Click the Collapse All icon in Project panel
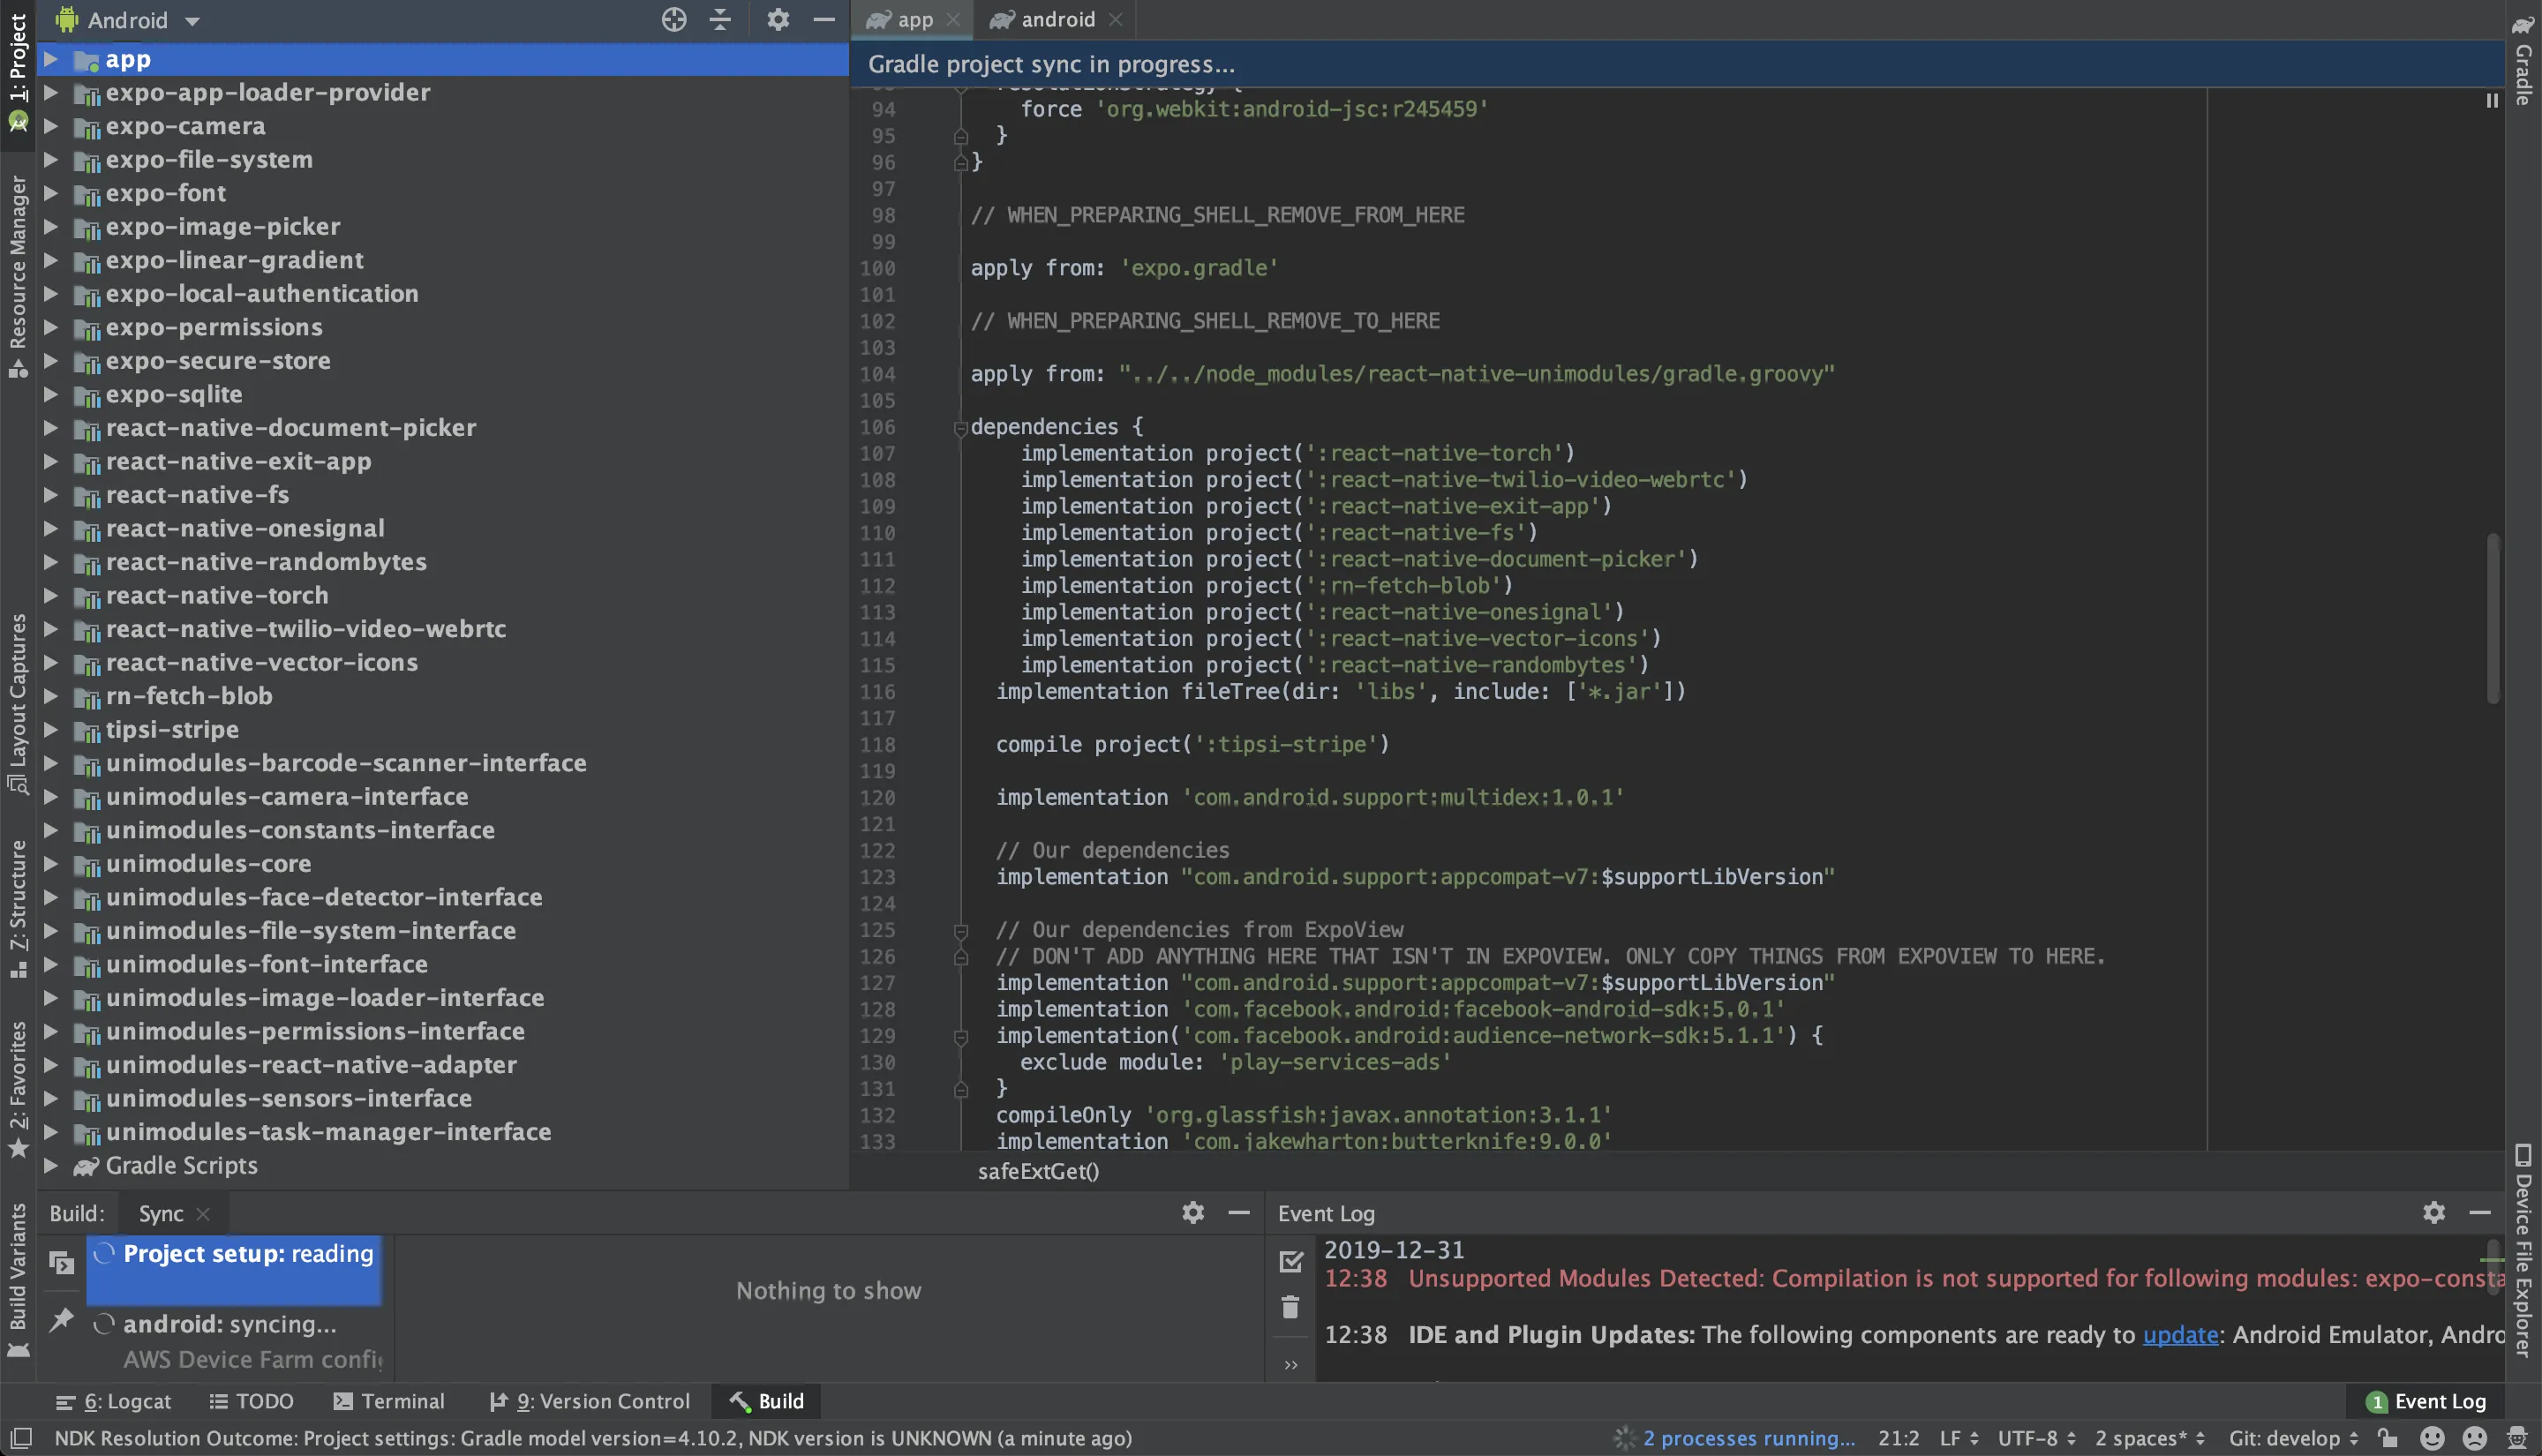2542x1456 pixels. tap(720, 19)
